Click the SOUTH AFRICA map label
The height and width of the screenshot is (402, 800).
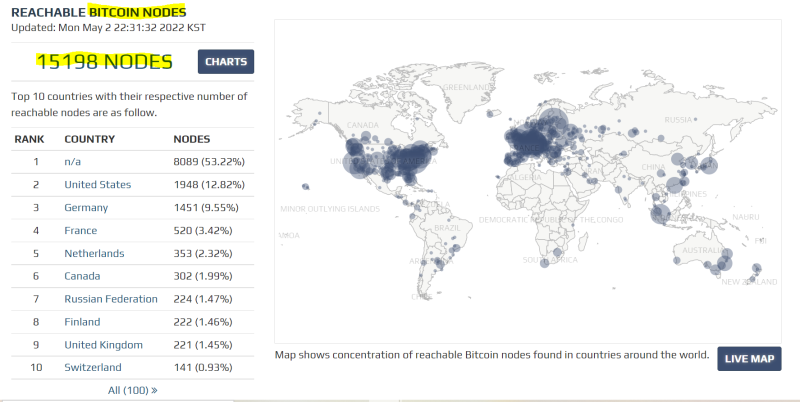pyautogui.click(x=550, y=260)
